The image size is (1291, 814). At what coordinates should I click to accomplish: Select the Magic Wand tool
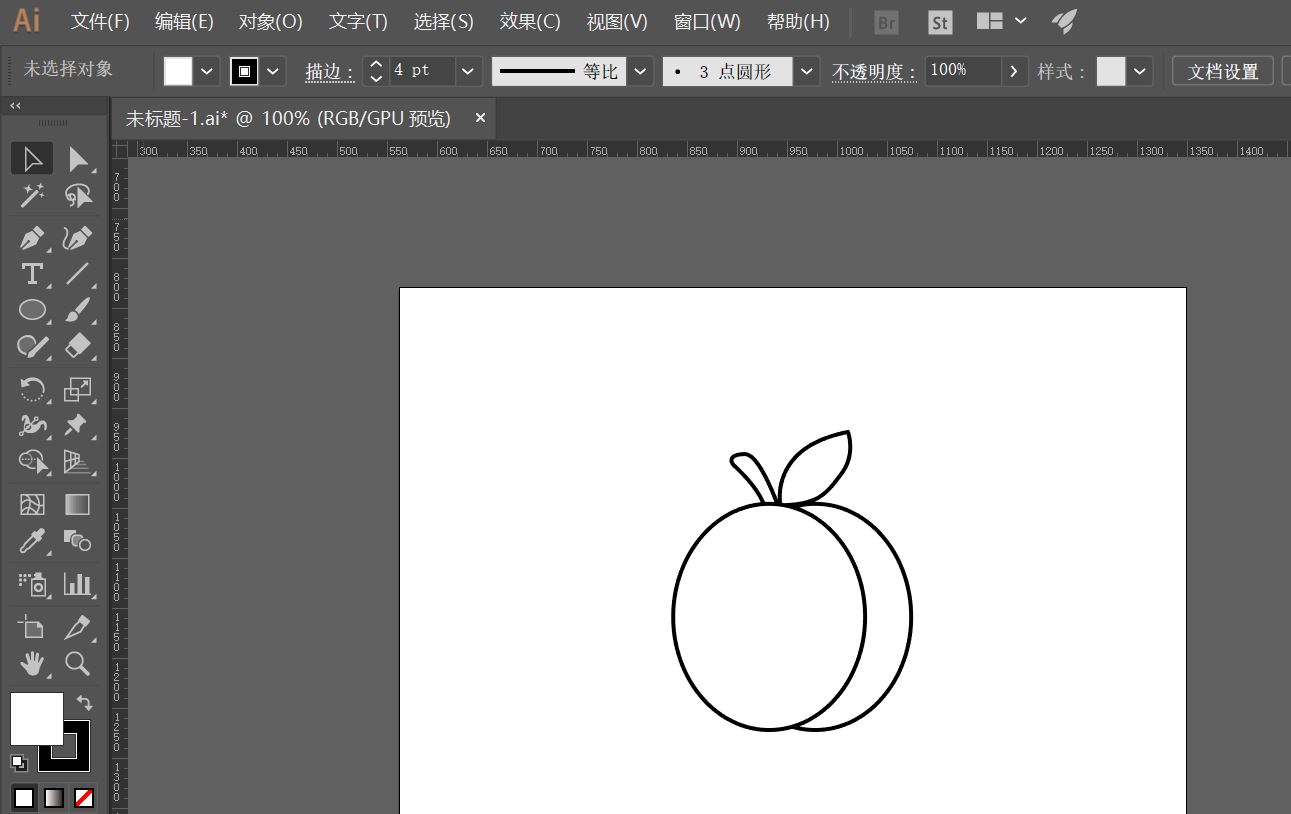click(31, 196)
